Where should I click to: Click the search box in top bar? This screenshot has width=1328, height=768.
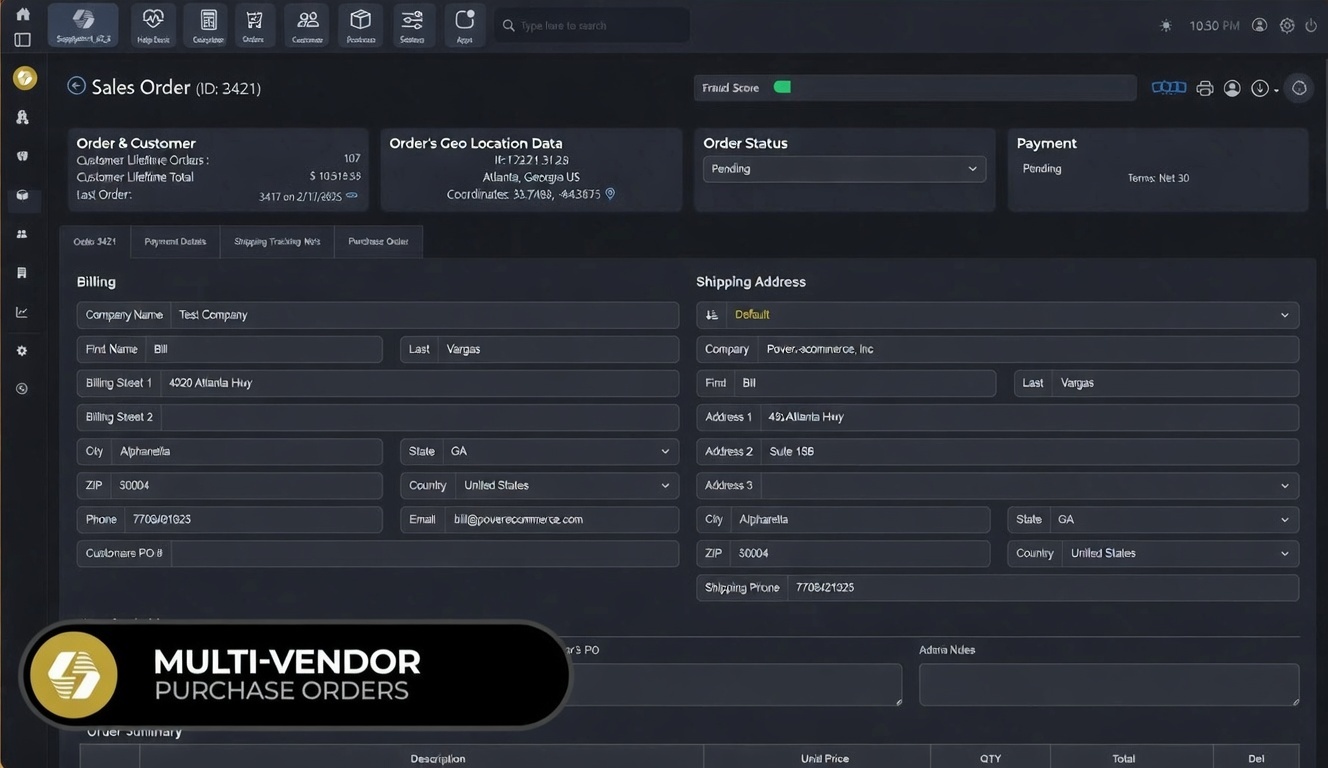coord(592,26)
